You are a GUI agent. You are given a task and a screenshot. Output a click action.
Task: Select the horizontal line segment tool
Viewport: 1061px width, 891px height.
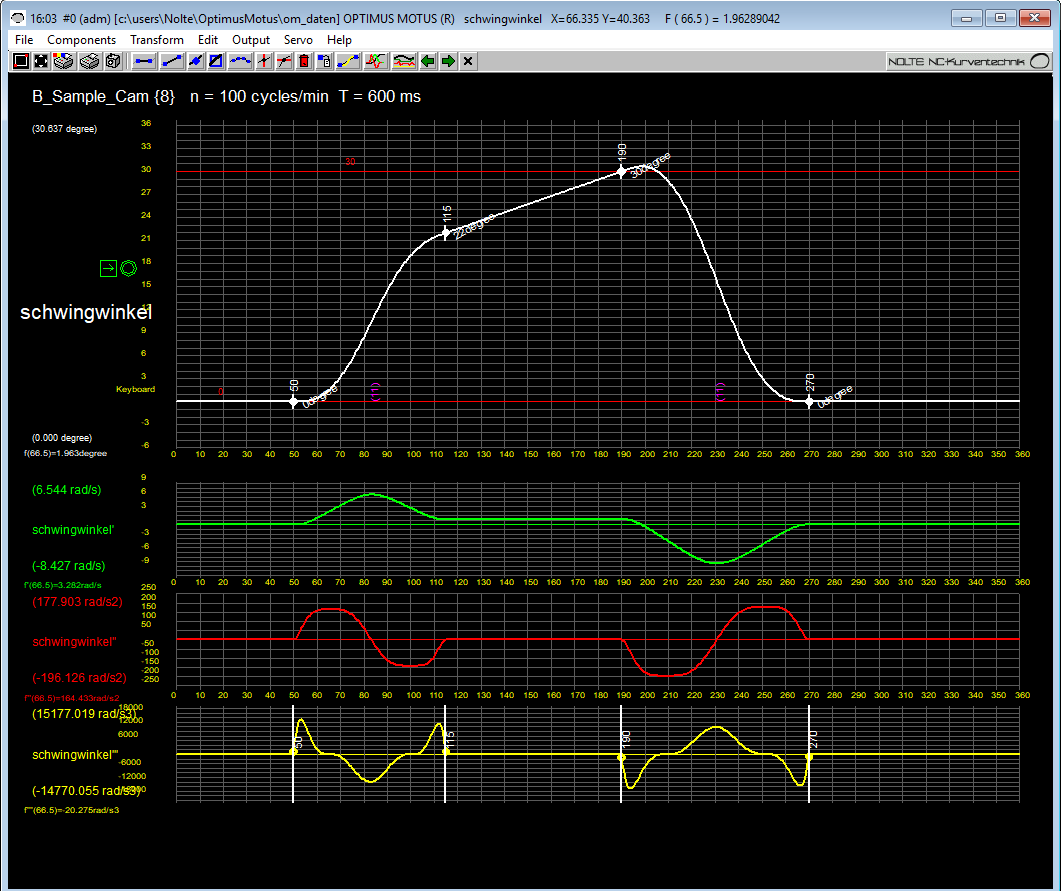pyautogui.click(x=143, y=61)
